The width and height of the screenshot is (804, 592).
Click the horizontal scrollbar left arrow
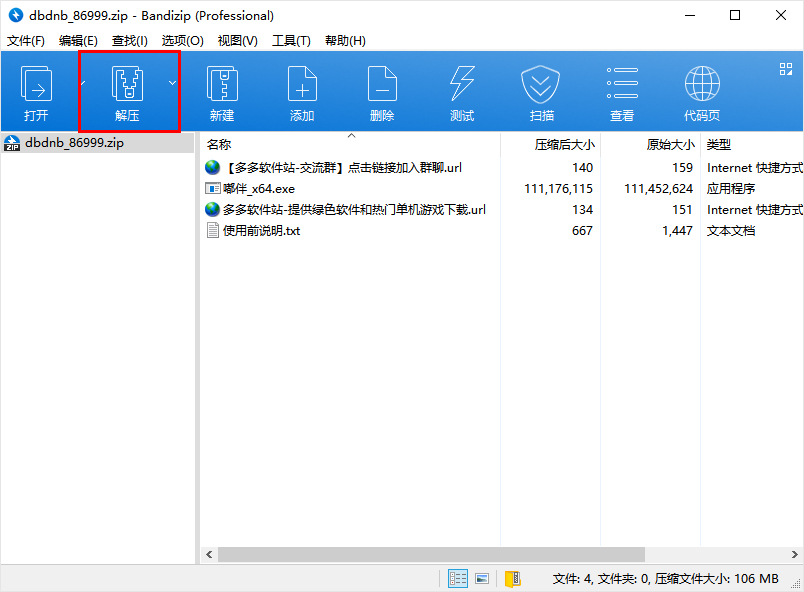pos(209,555)
